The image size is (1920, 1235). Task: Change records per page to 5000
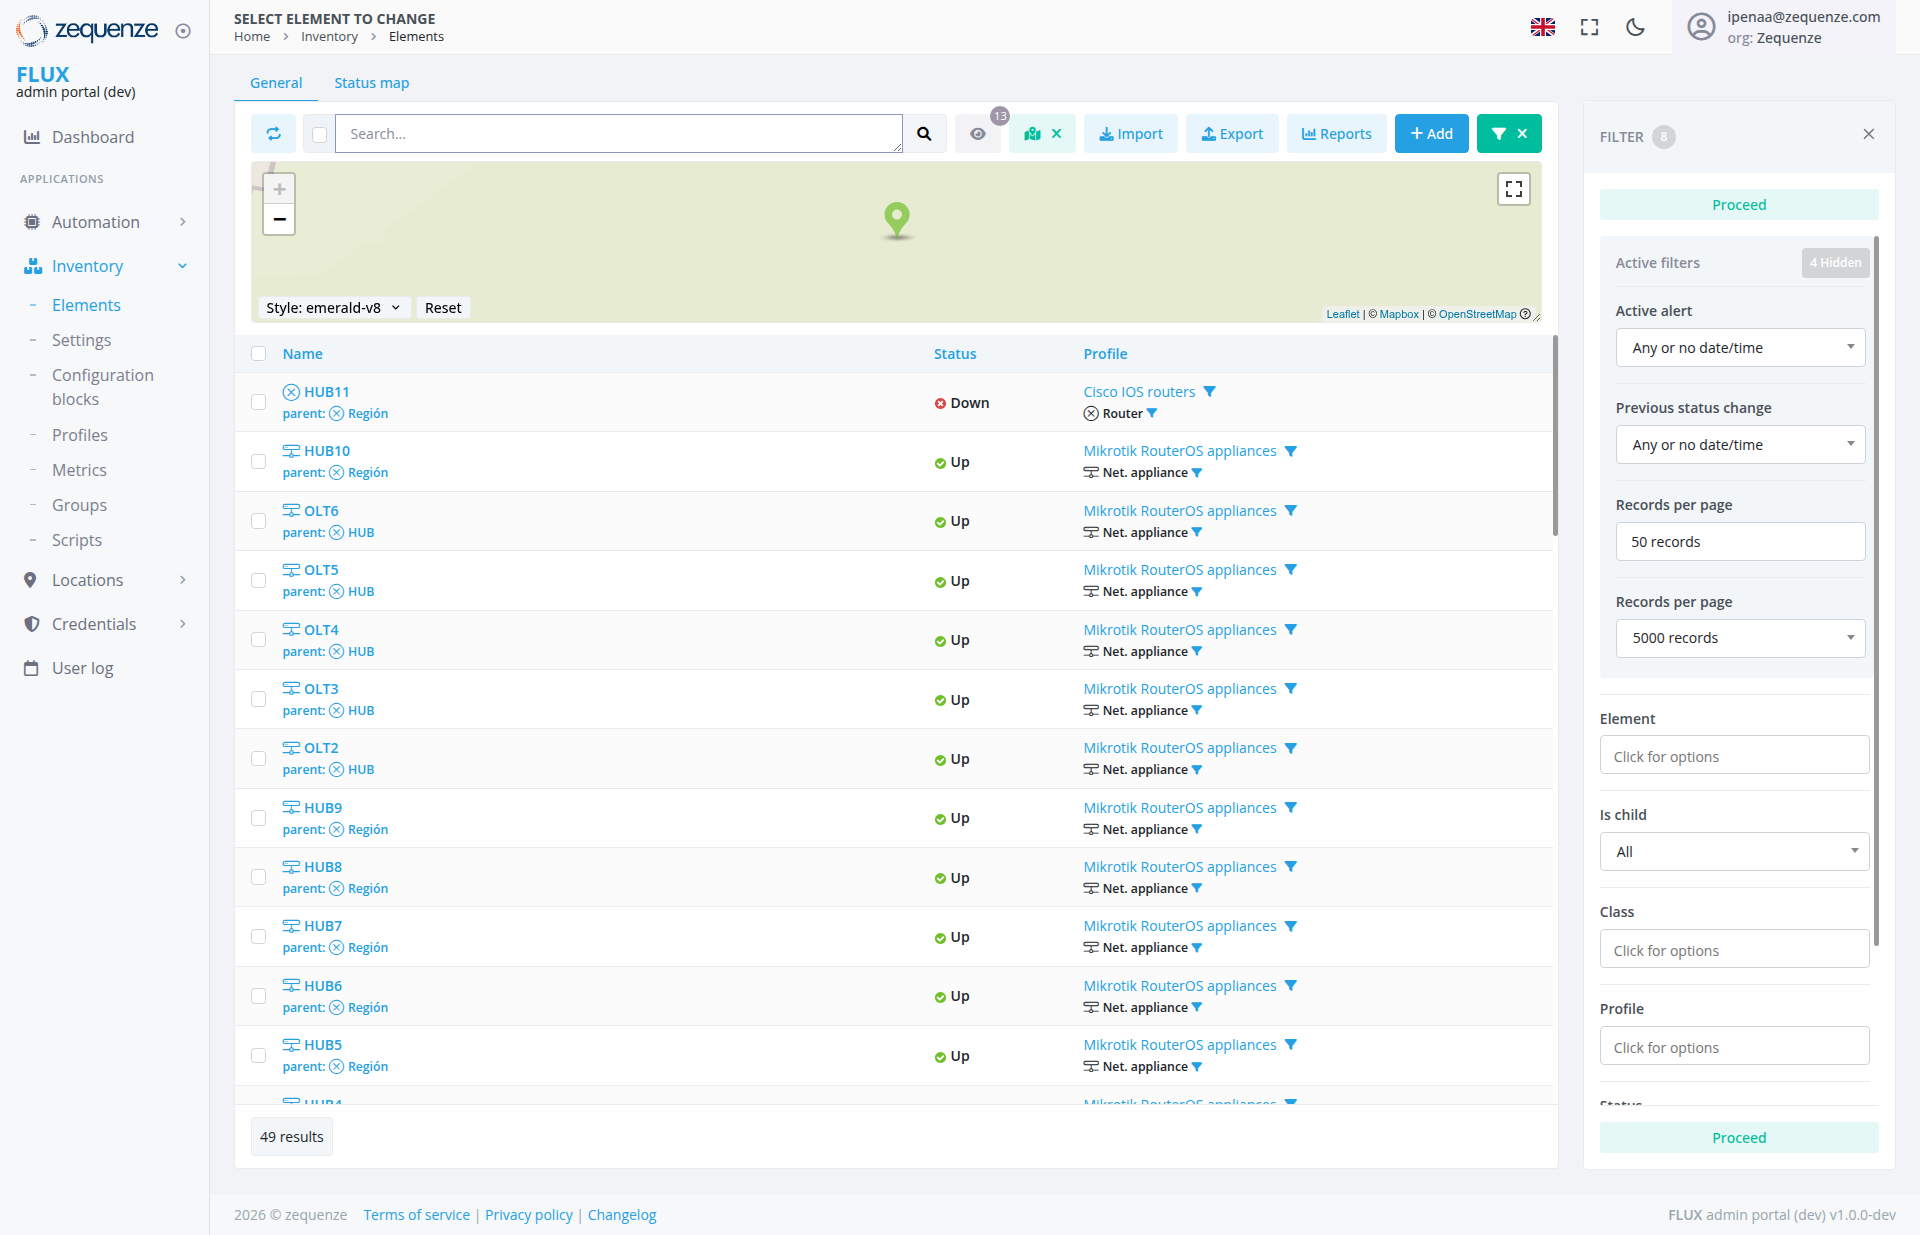(x=1739, y=637)
